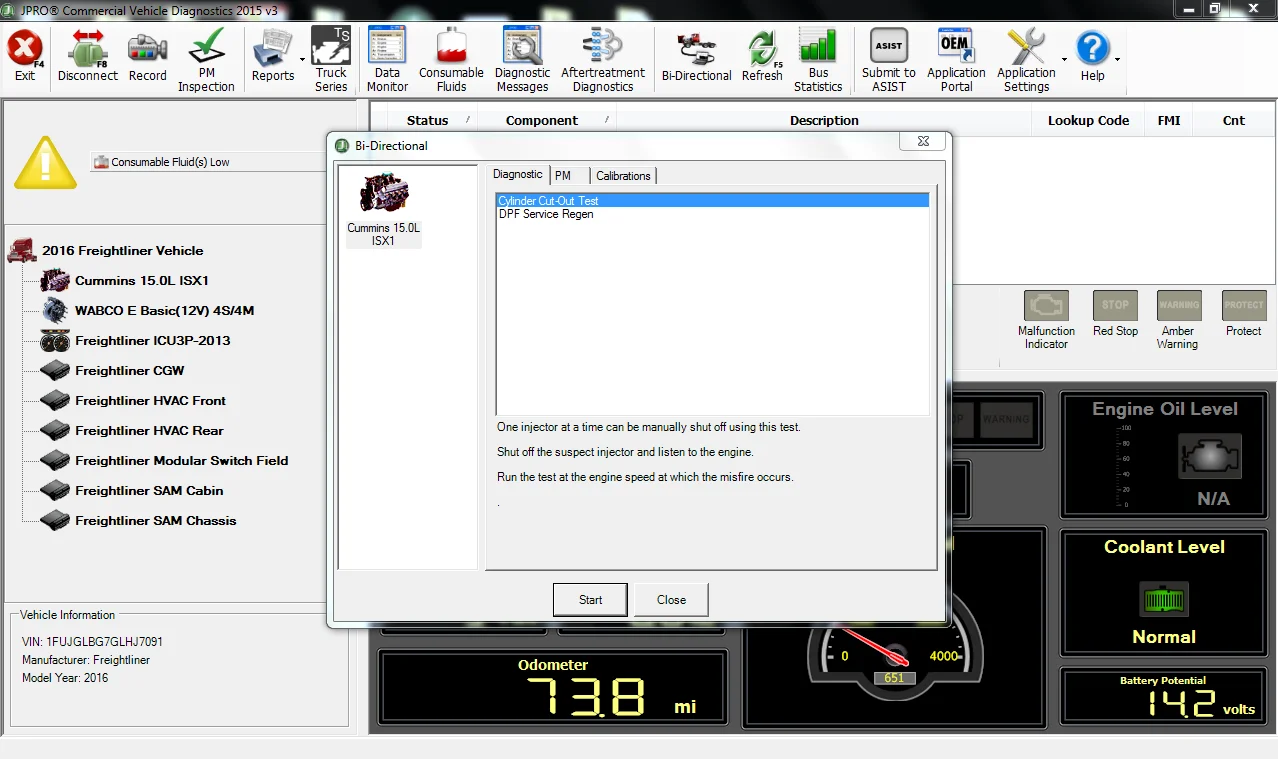Select WABCO E Basic(12V) 4S/4M

[165, 311]
